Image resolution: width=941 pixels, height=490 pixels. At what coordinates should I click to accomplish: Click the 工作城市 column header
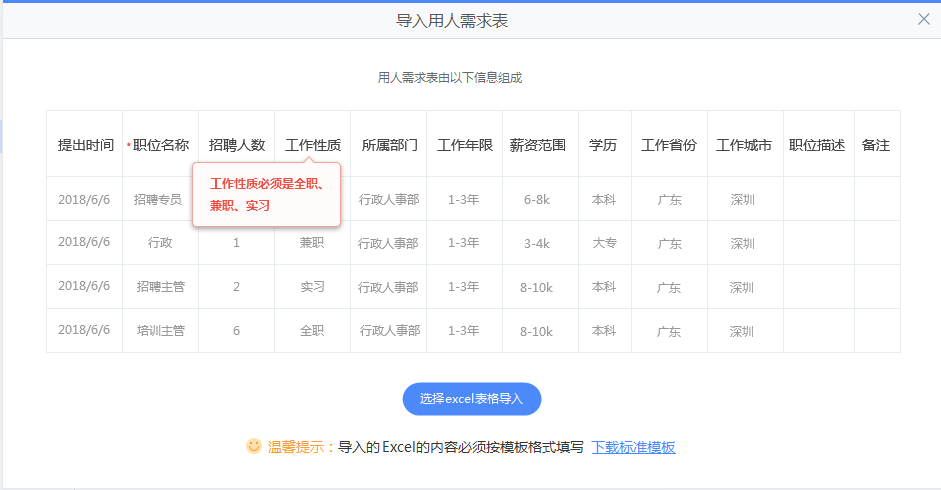click(x=744, y=145)
